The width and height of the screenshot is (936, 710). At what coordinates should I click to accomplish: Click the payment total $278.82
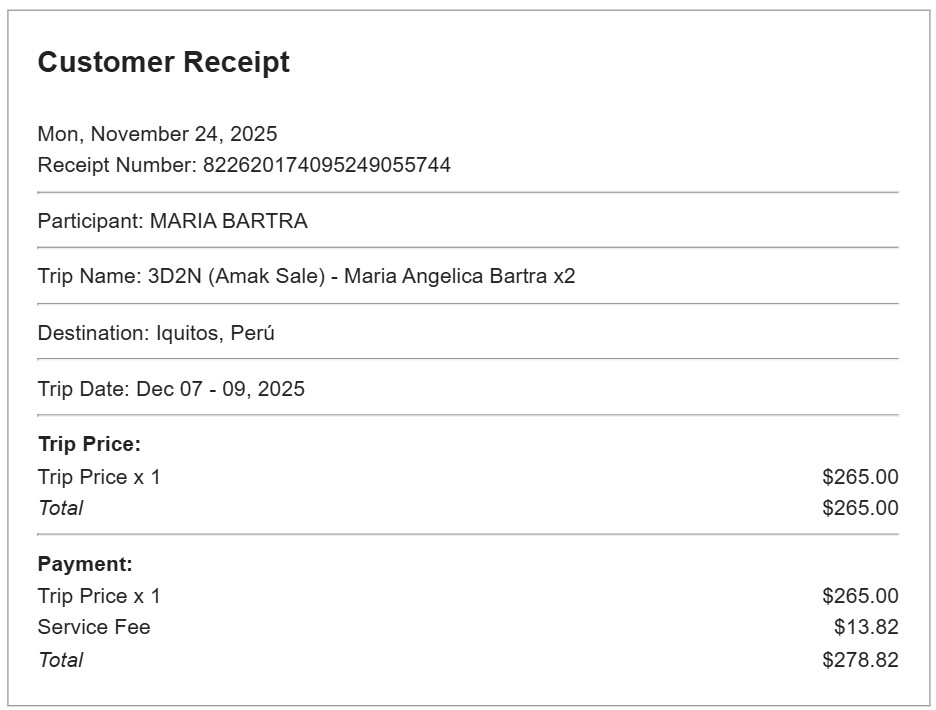click(860, 660)
